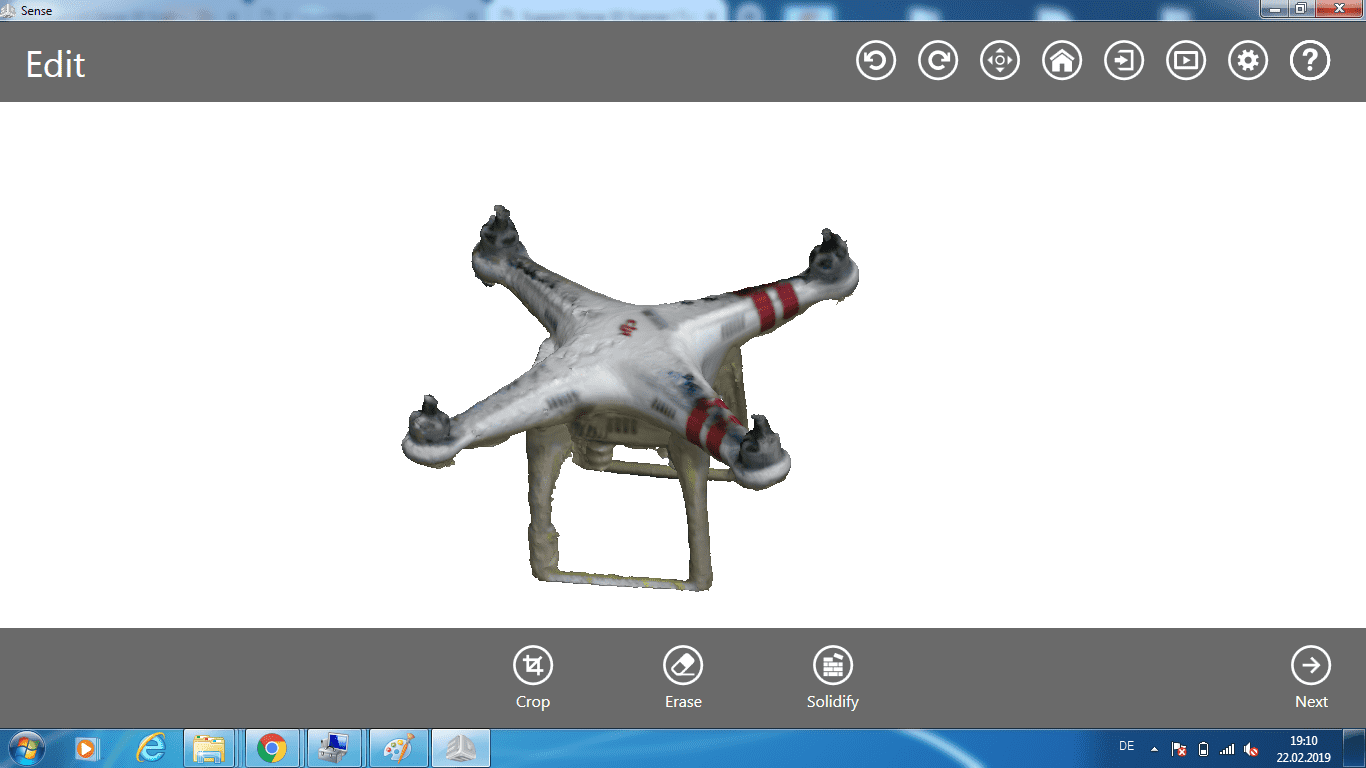Click the Sense app taskbar button

coord(459,748)
